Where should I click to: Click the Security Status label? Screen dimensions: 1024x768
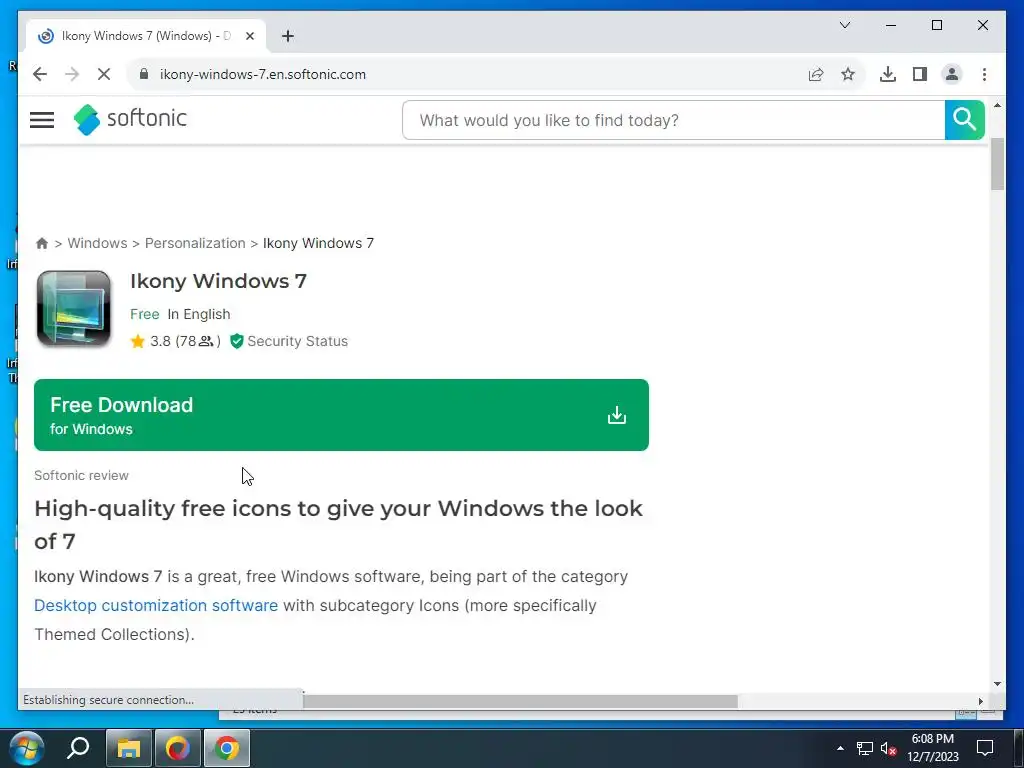click(x=298, y=341)
